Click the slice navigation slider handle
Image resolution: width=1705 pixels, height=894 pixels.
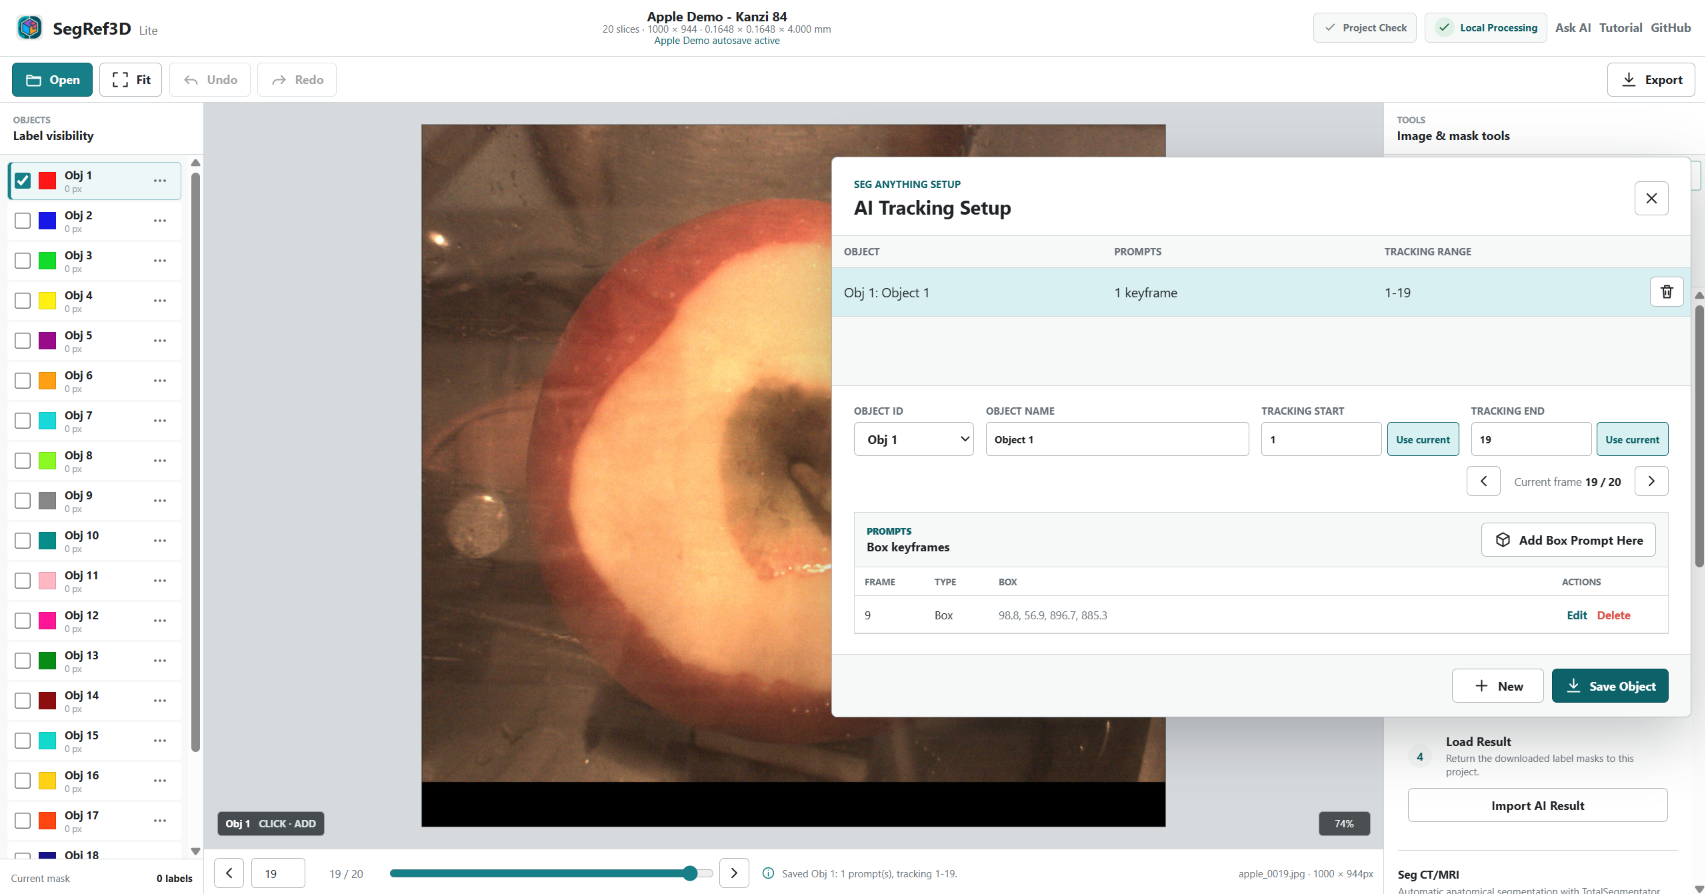pyautogui.click(x=690, y=873)
